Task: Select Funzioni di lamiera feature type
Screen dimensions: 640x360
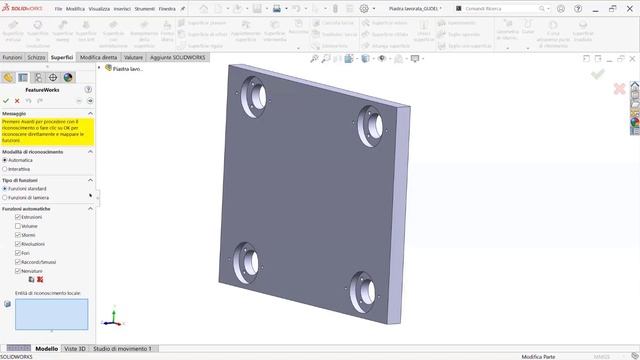Action: (5, 198)
